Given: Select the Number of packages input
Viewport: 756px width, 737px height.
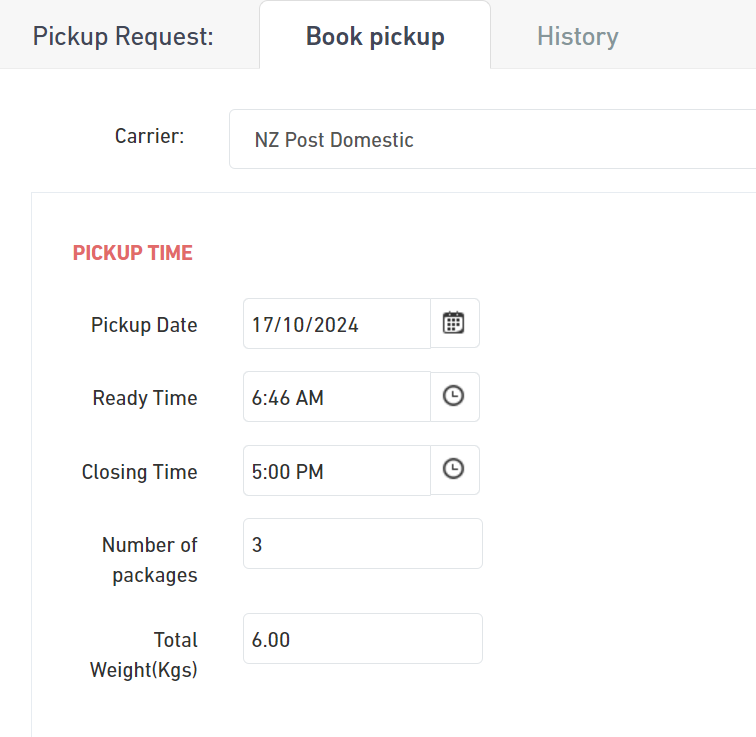Looking at the screenshot, I should (363, 544).
